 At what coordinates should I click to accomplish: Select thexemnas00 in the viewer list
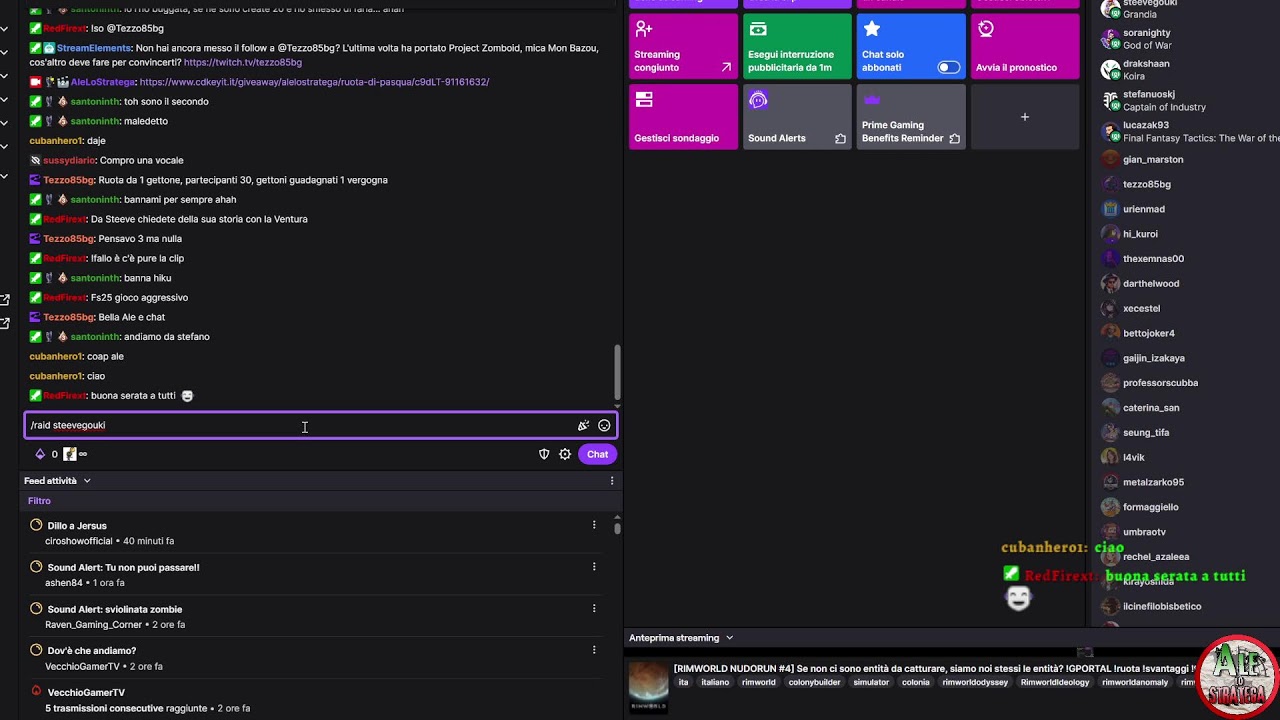pyautogui.click(x=1153, y=259)
